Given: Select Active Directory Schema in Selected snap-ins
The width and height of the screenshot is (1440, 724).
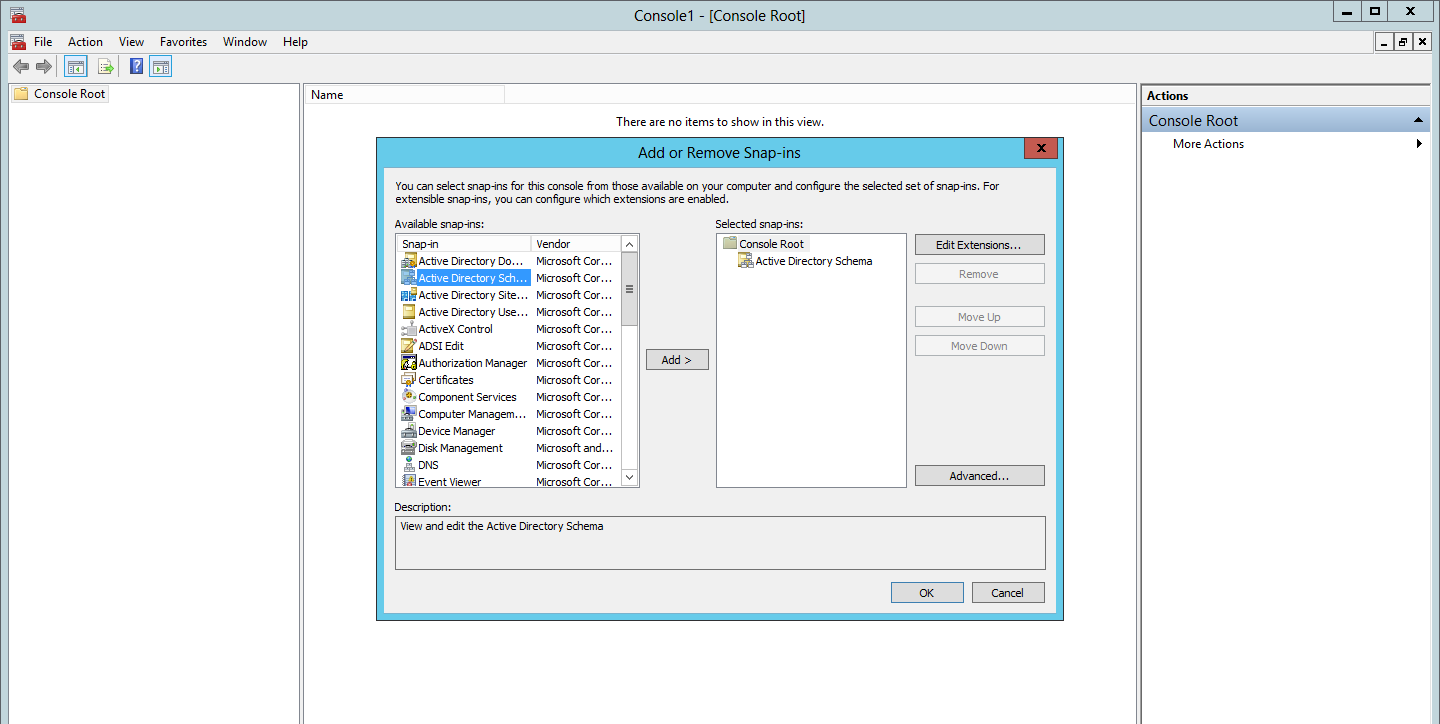Looking at the screenshot, I should tap(805, 261).
